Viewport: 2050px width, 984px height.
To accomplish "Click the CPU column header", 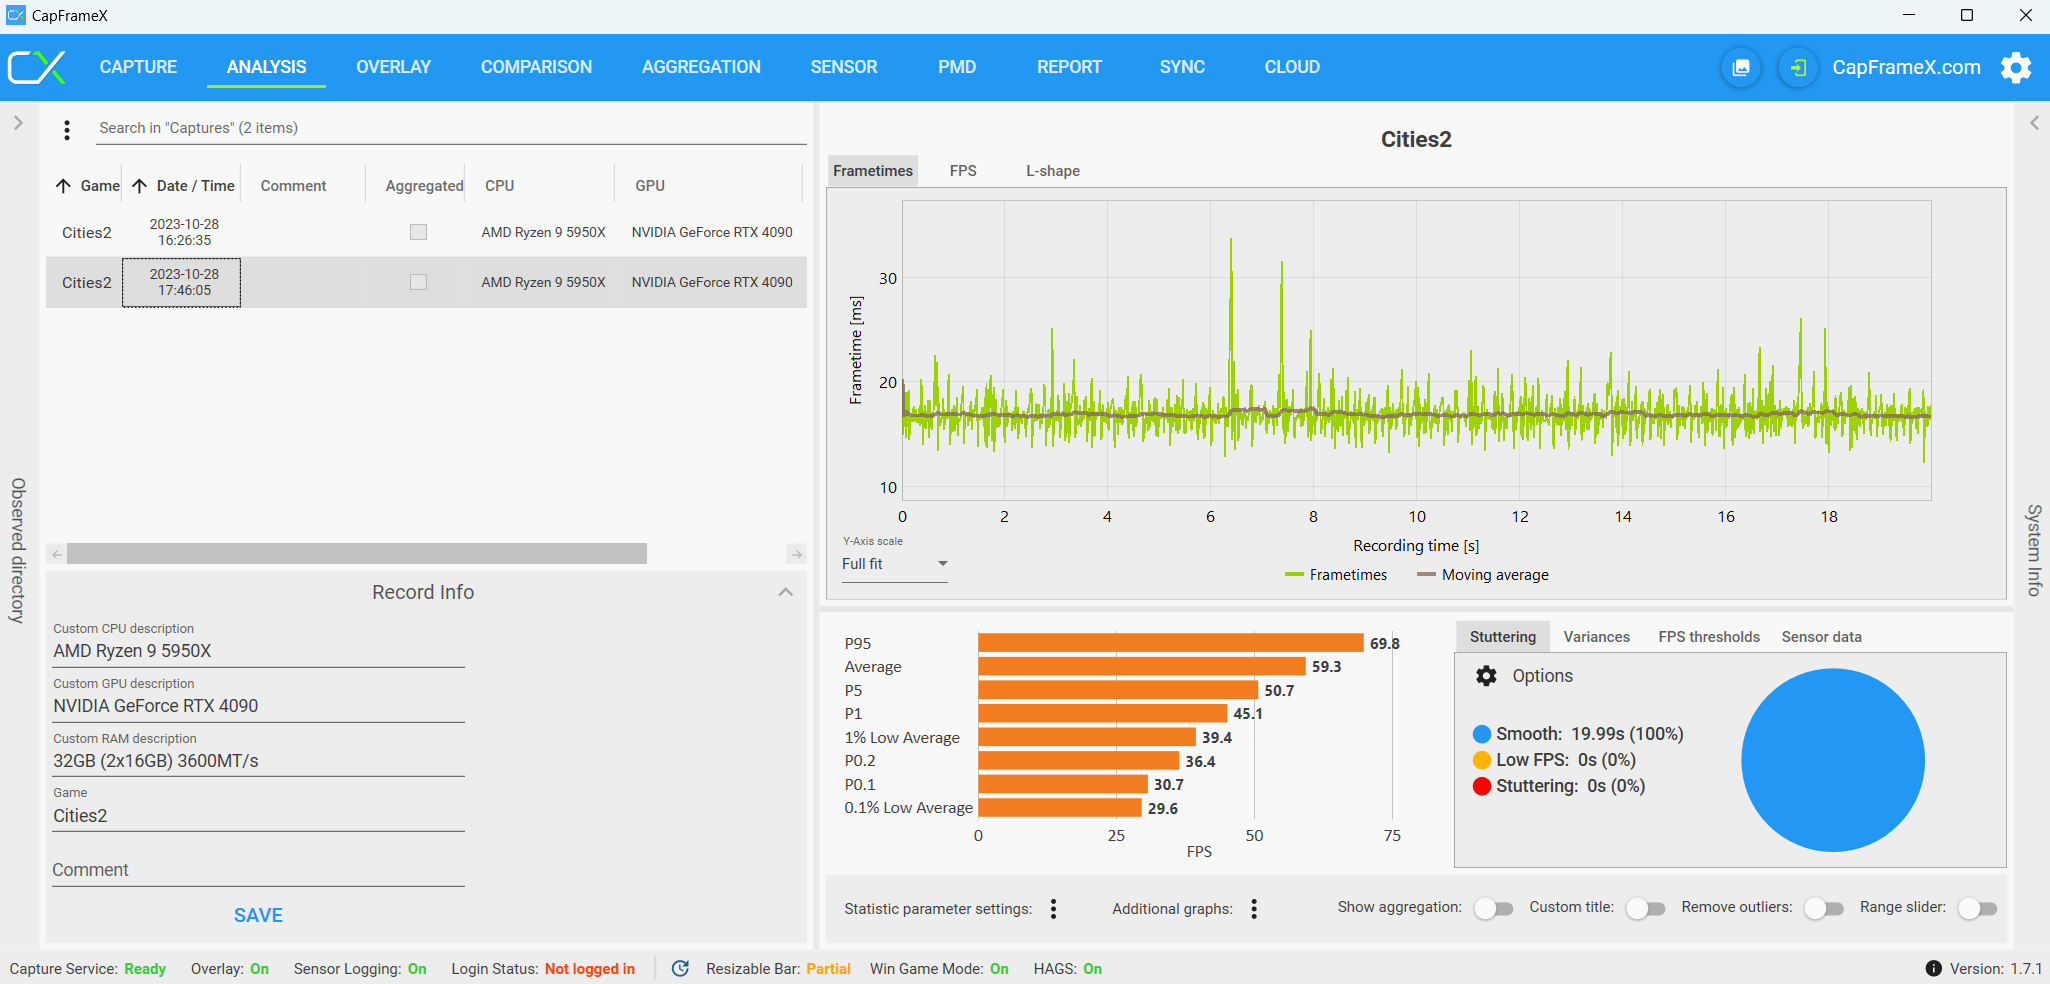I will (x=499, y=186).
